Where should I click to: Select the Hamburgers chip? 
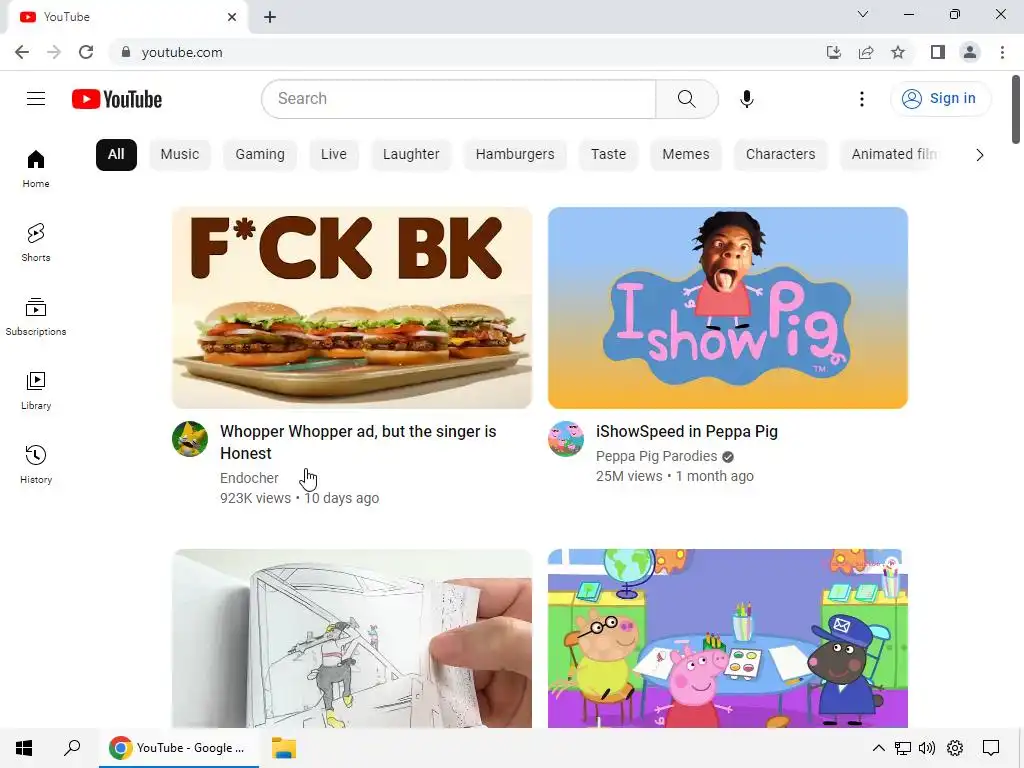pyautogui.click(x=515, y=155)
